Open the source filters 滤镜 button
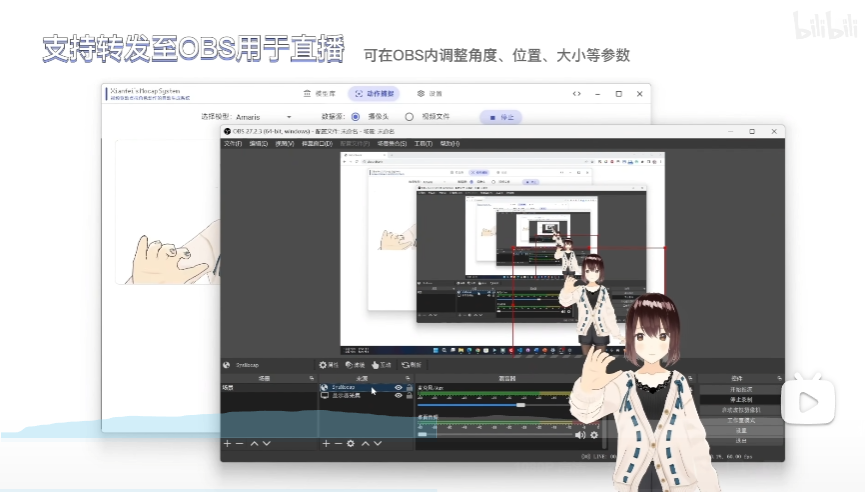The image size is (865, 497). pyautogui.click(x=355, y=365)
